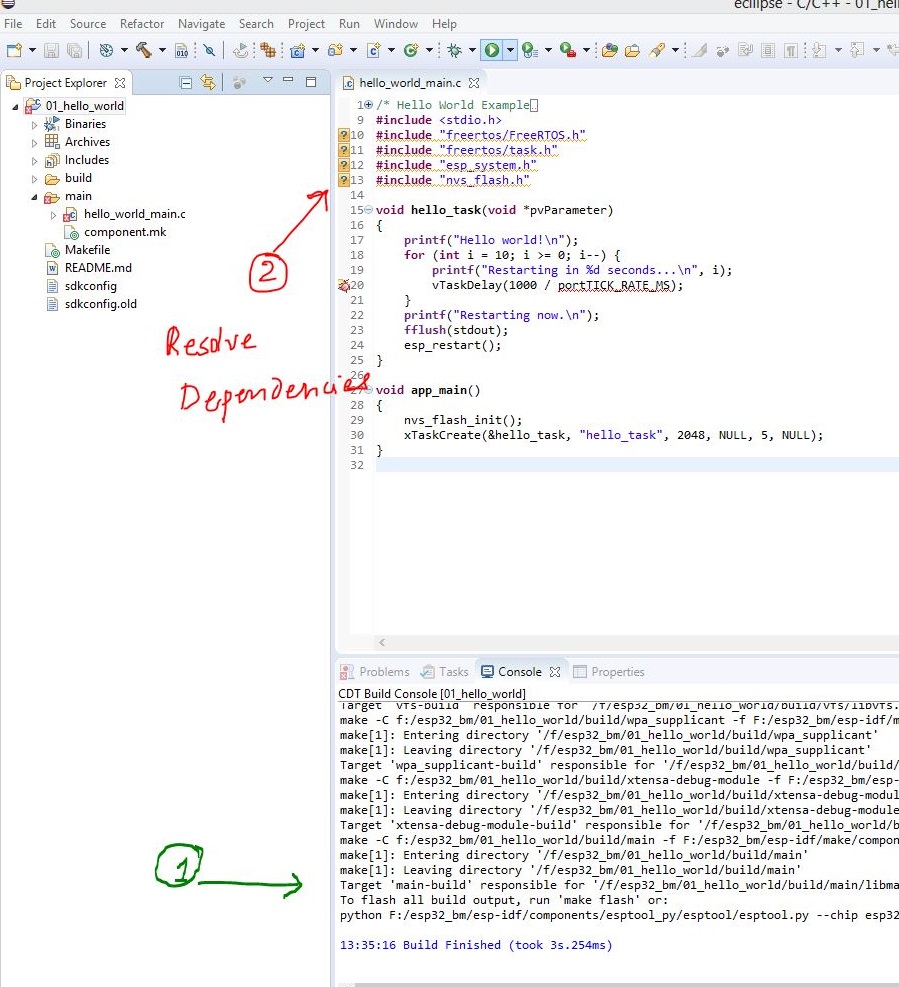Click the green Run button
Image resolution: width=899 pixels, height=987 pixels.
[491, 49]
